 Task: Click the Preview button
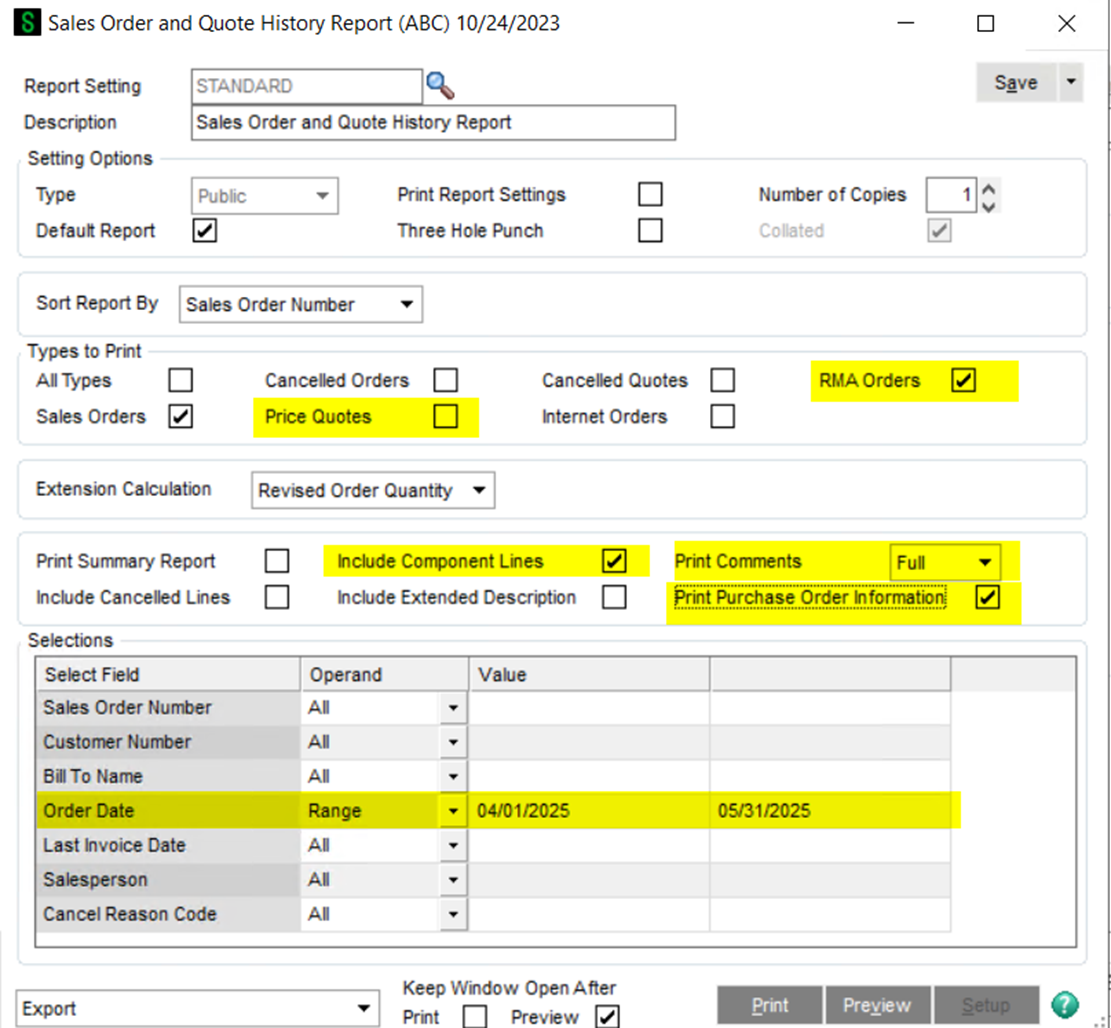pos(876,1005)
